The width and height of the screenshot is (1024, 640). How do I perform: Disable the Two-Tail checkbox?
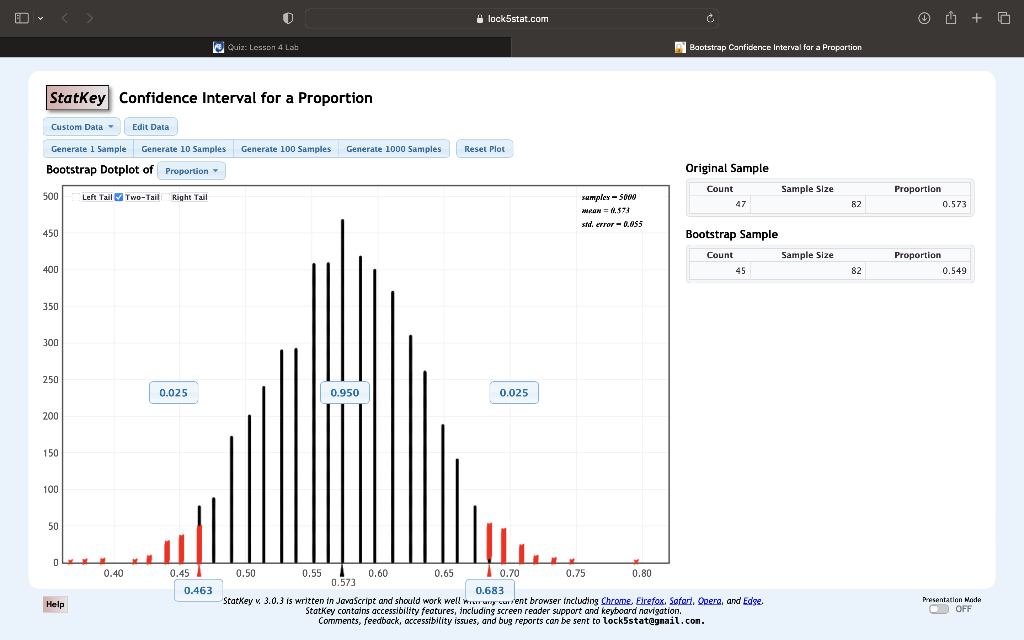119,197
